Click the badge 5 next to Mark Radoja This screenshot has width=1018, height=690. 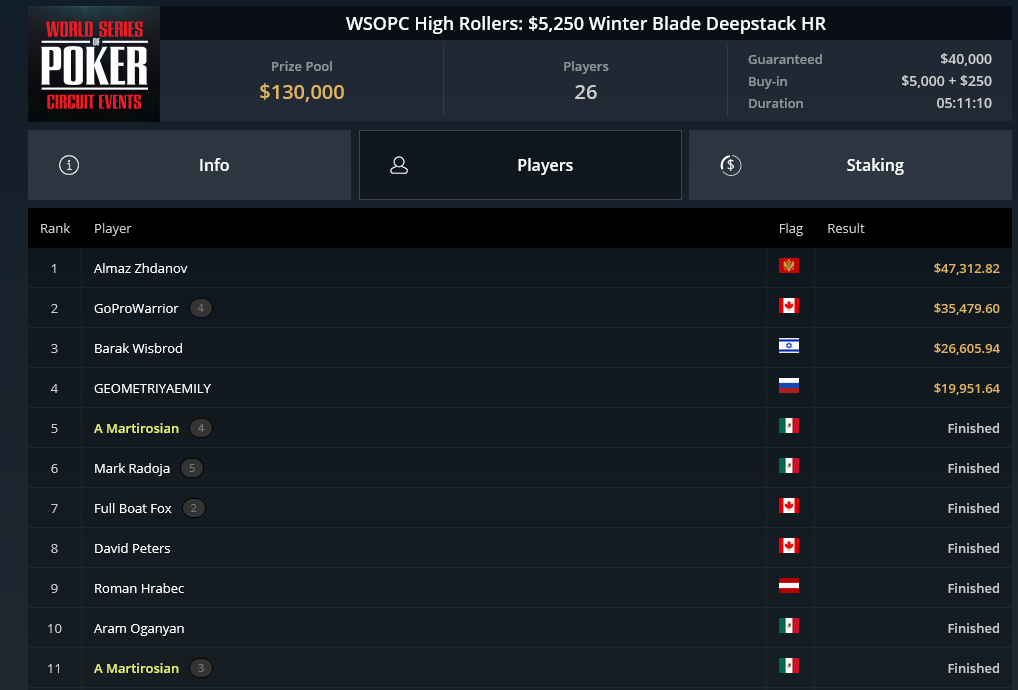[192, 468]
